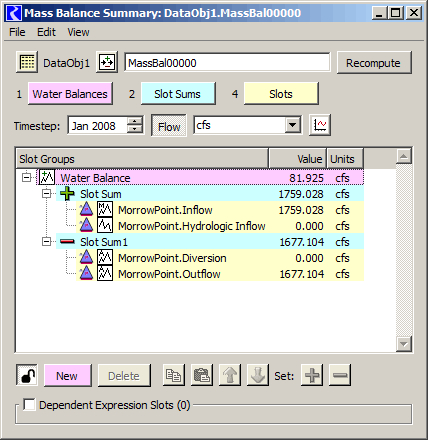Open the Edit menu

pos(46,32)
